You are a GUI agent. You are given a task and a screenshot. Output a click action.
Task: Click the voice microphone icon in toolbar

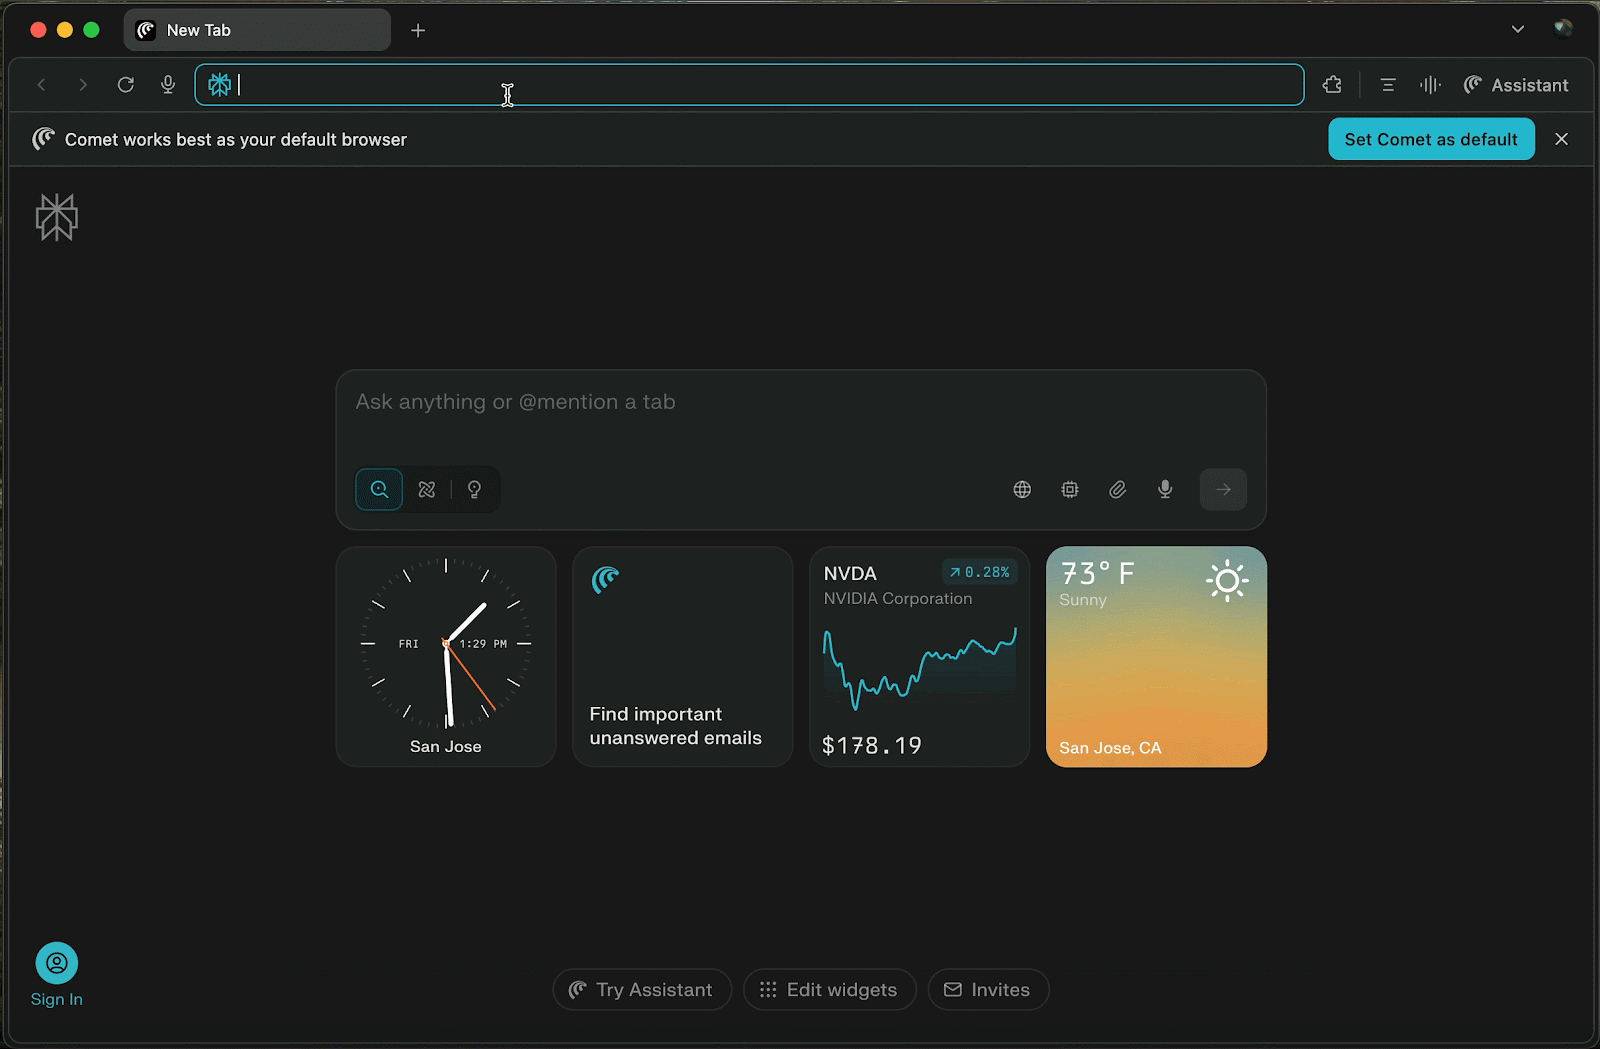168,85
